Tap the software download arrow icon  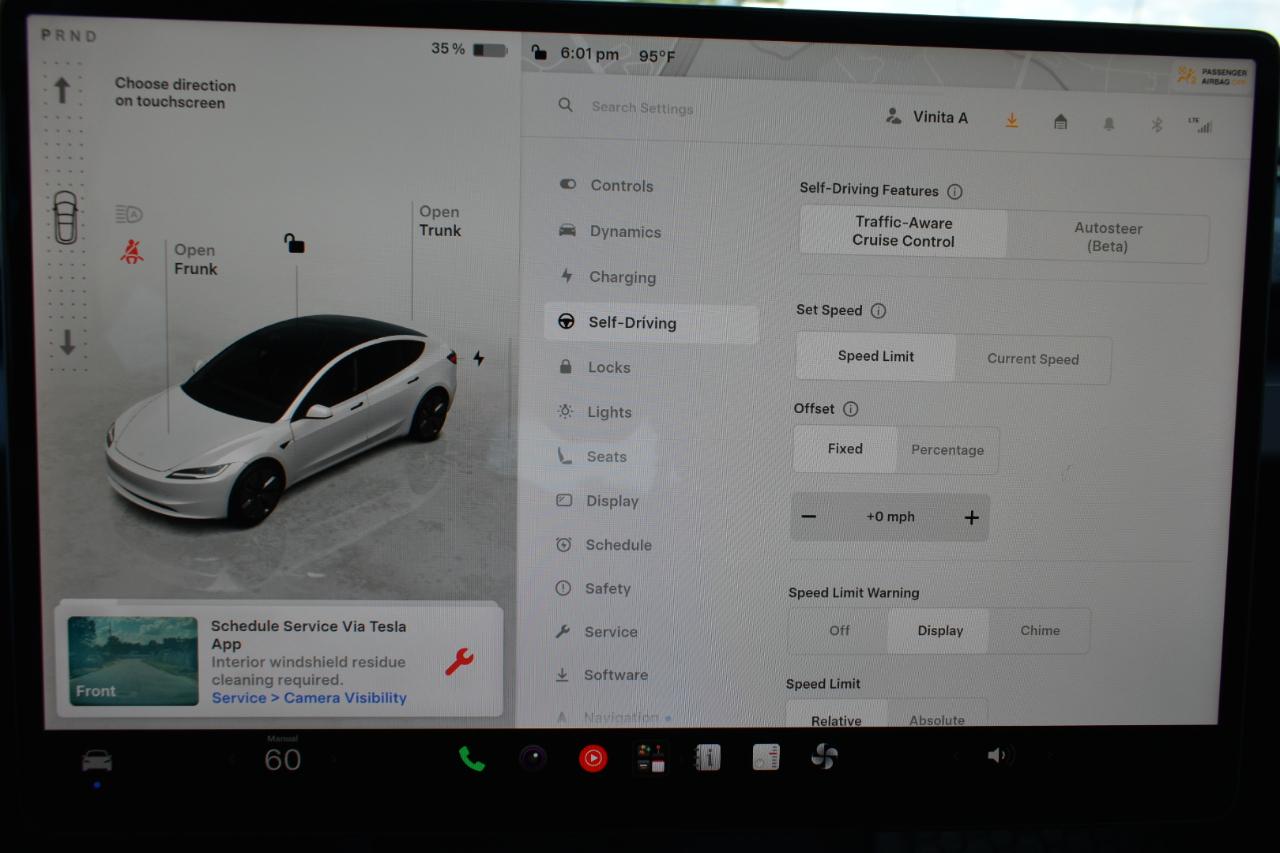(x=1012, y=120)
